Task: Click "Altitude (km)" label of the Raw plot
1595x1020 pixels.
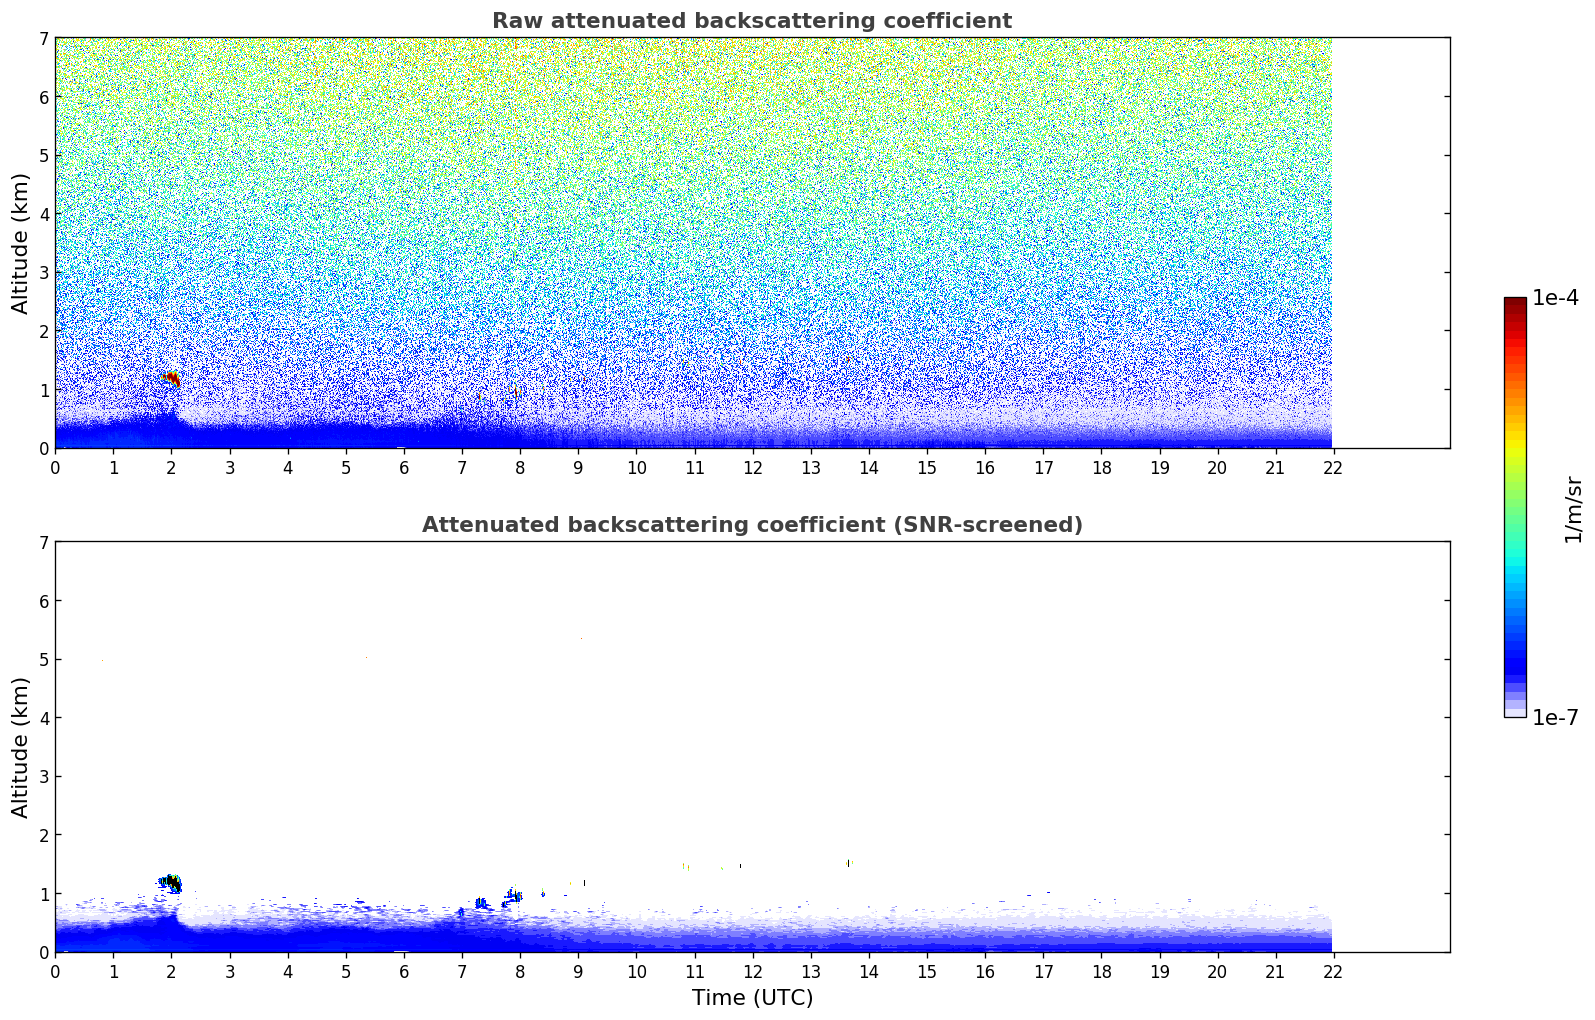Action: point(21,243)
